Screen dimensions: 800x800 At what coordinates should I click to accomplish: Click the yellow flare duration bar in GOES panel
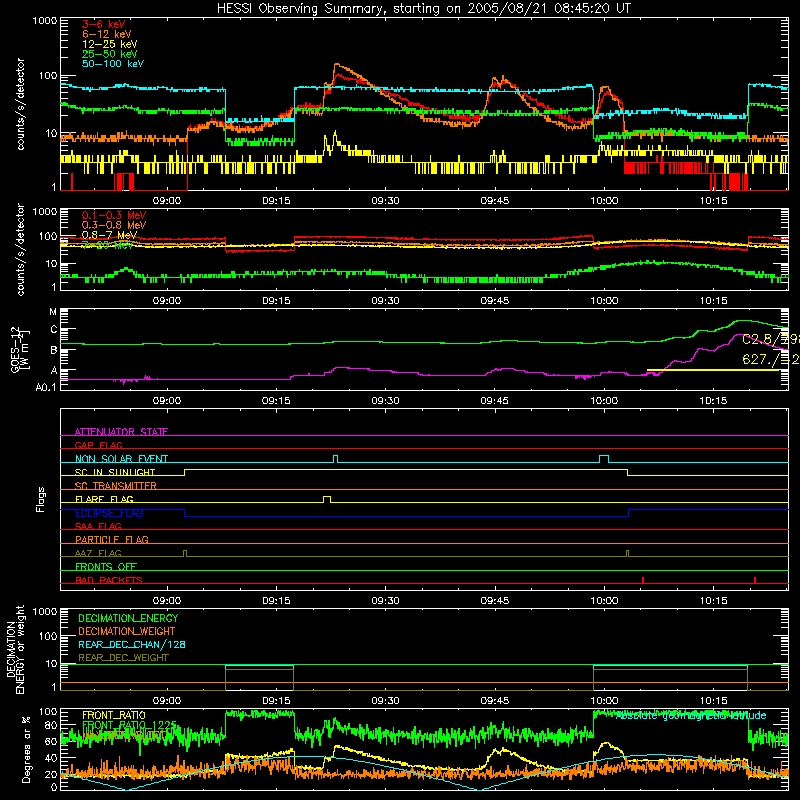(713, 370)
